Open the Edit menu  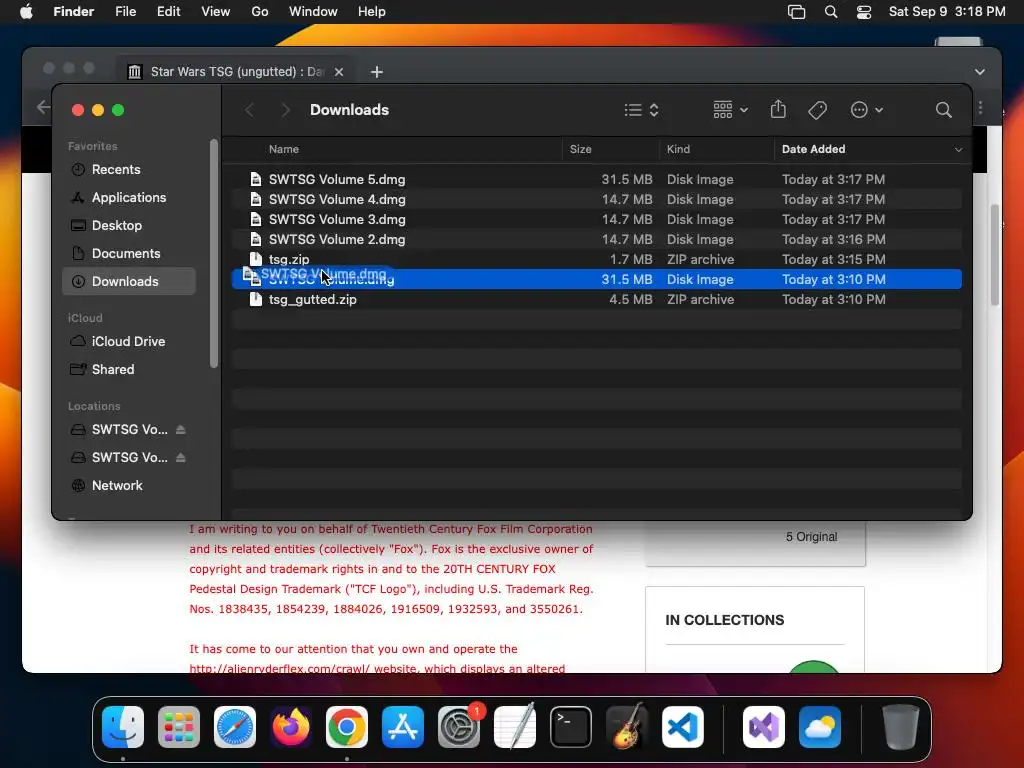point(168,12)
